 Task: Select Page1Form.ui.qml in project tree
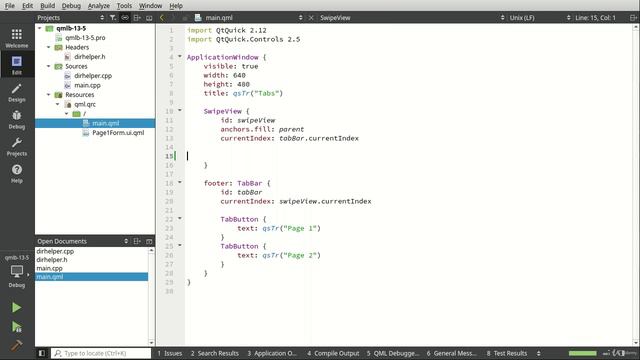click(x=118, y=133)
